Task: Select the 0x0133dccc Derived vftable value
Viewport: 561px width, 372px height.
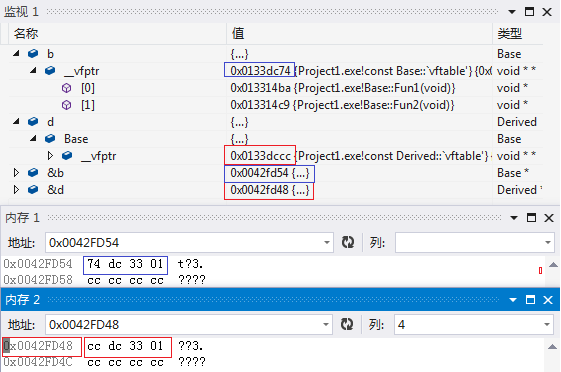Action: [x=260, y=156]
